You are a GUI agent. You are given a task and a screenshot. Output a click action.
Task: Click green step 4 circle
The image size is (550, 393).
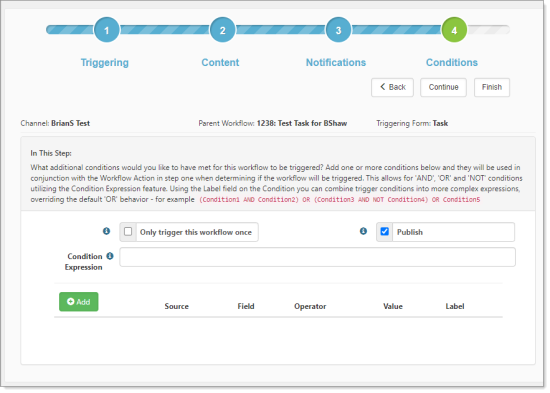(x=454, y=30)
